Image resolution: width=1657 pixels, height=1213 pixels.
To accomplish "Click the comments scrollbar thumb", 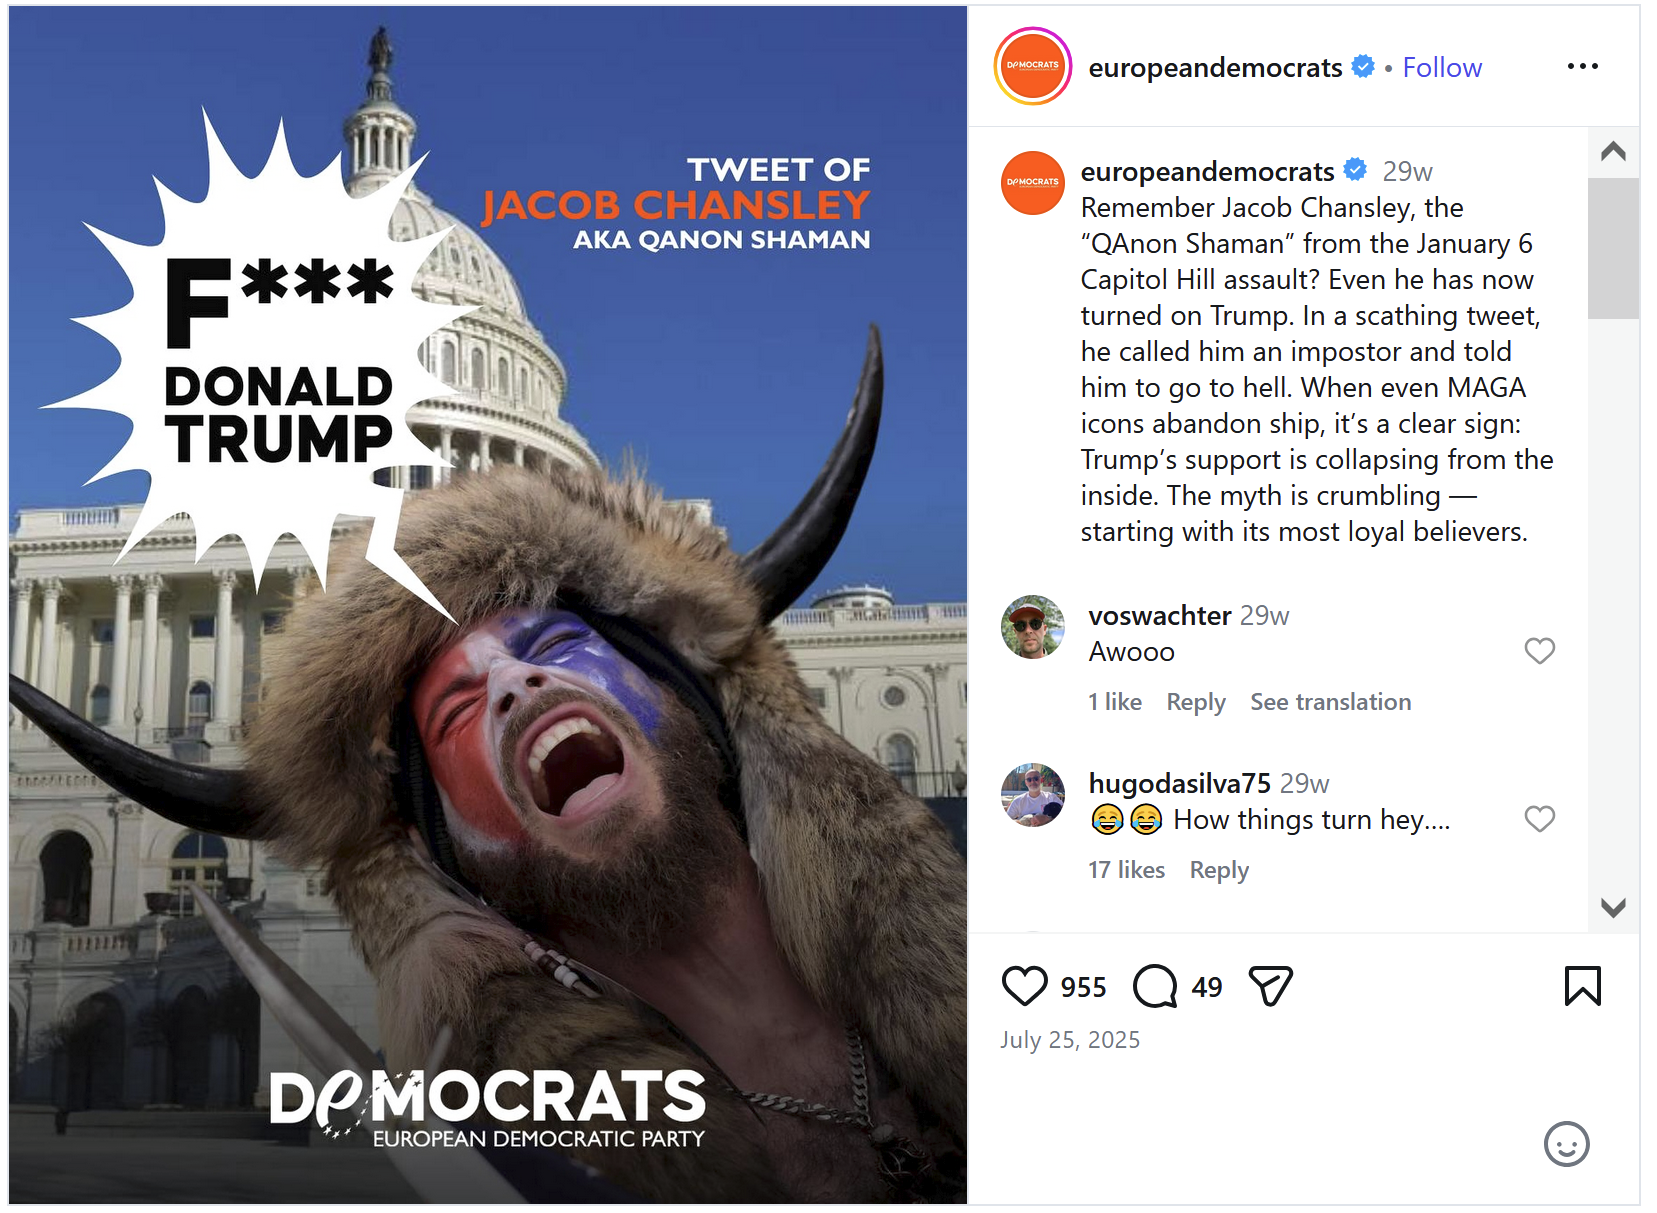I will coord(1612,248).
